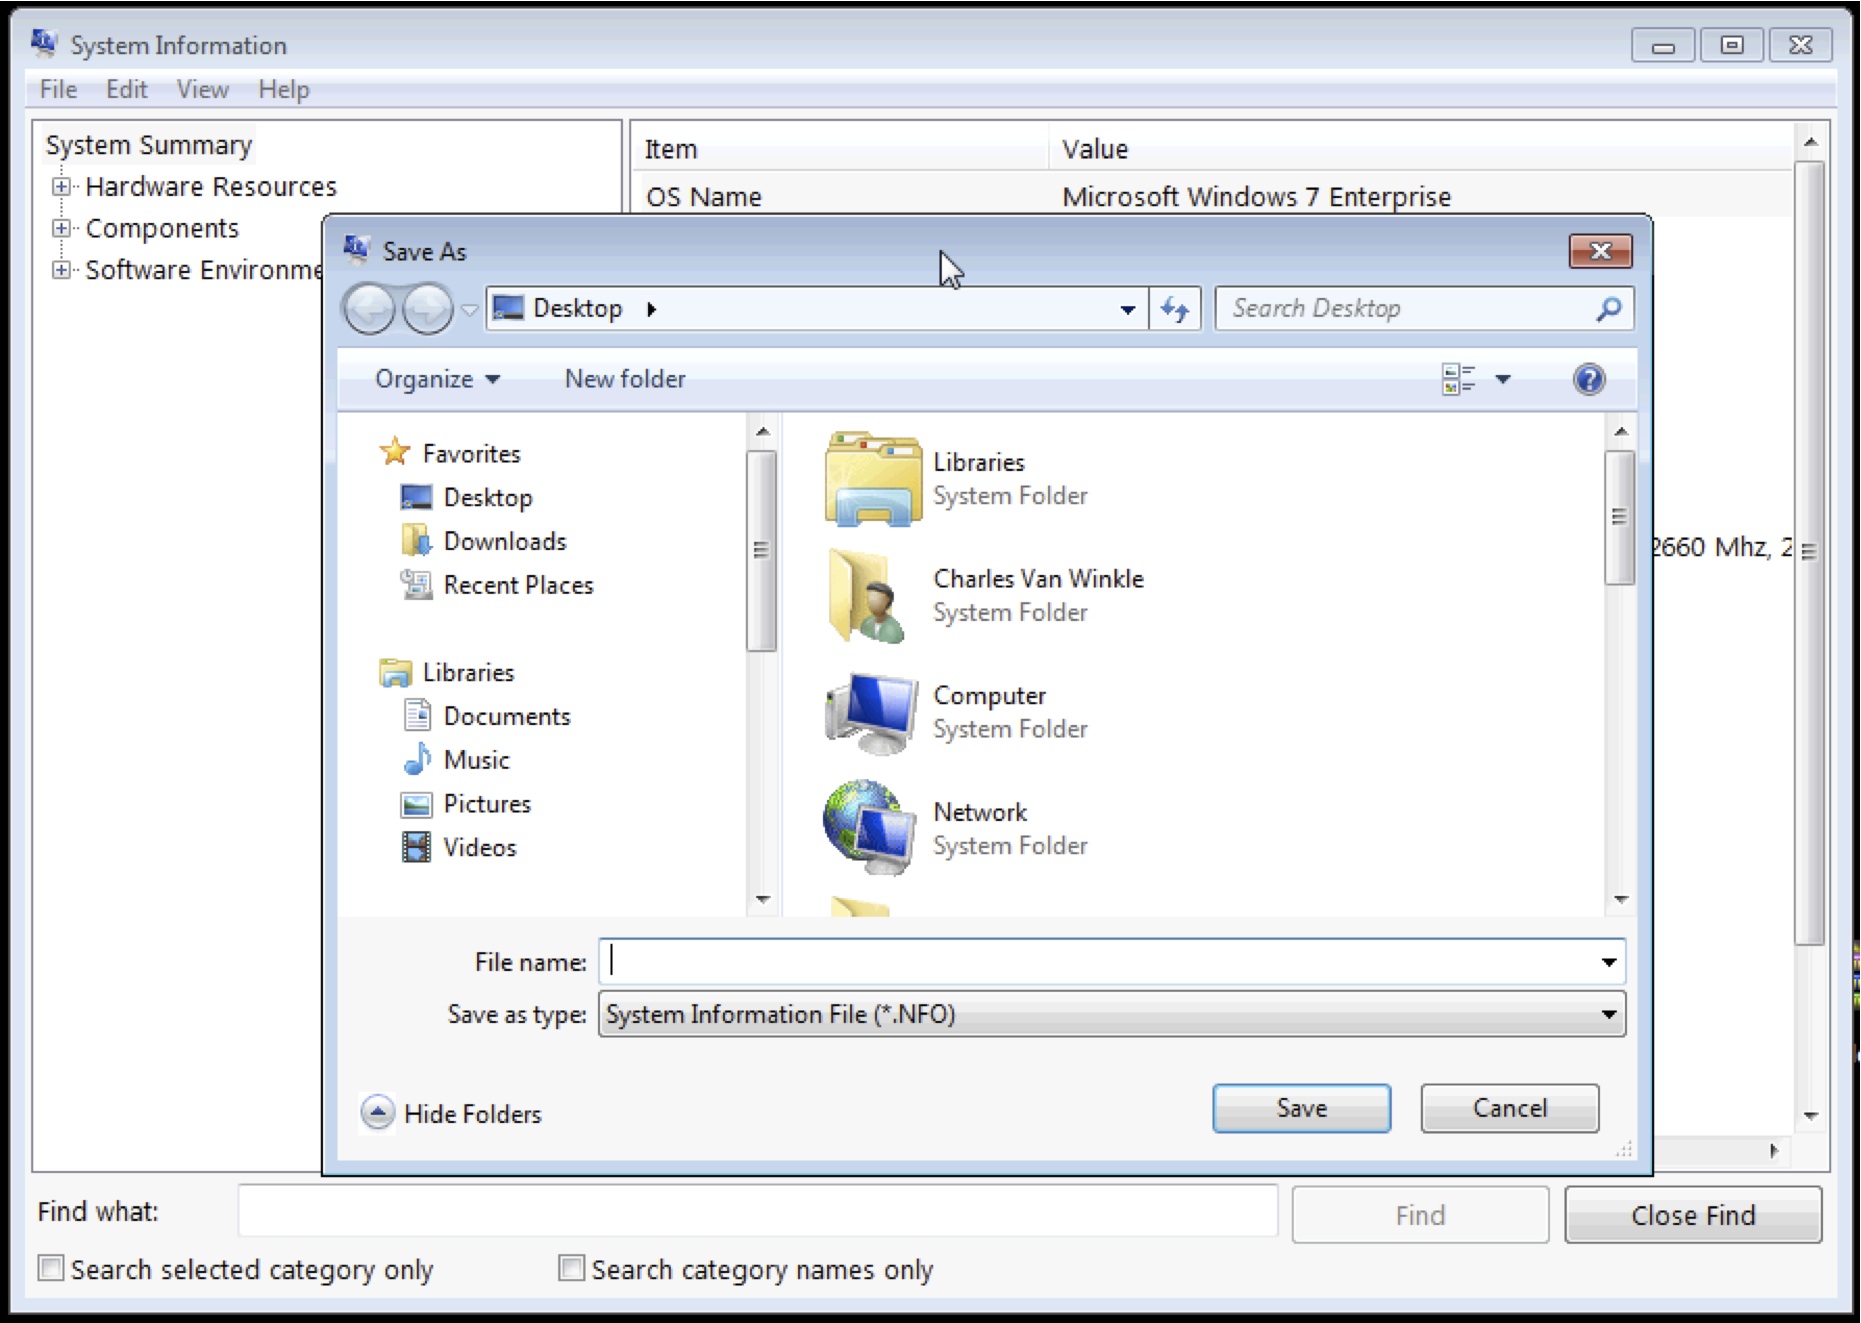
Task: Click the New folder button
Action: [x=625, y=379]
